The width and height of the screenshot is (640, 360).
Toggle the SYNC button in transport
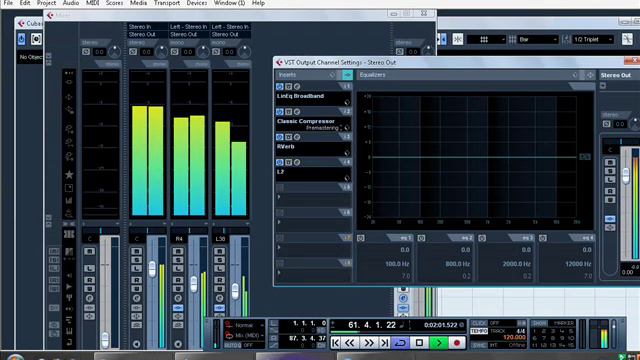point(478,345)
